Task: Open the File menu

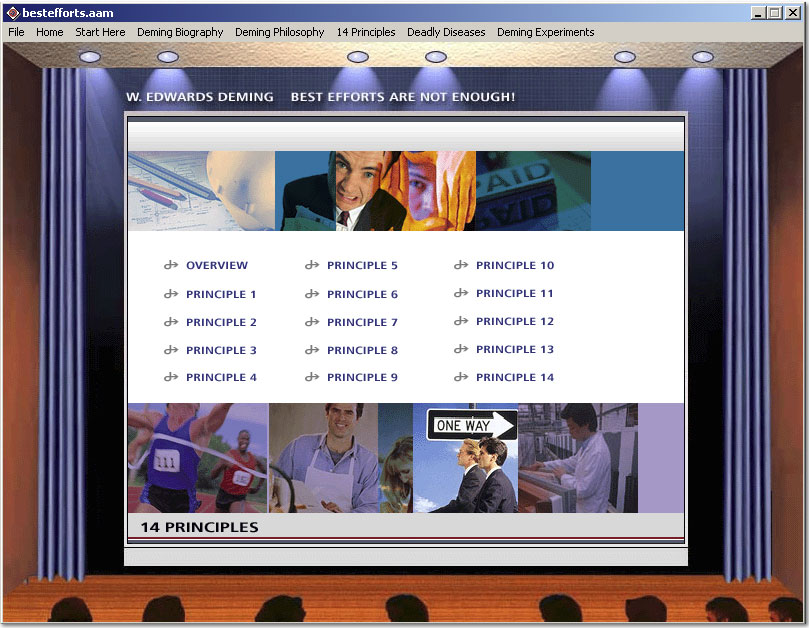Action: [16, 32]
